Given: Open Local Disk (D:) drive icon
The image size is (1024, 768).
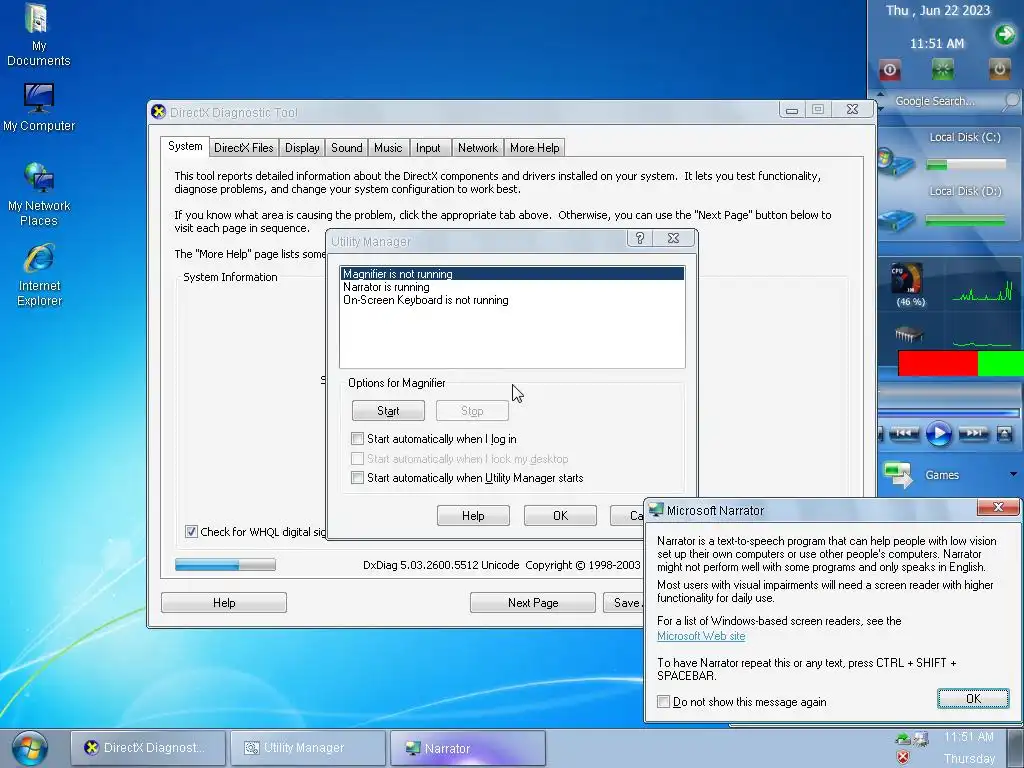Looking at the screenshot, I should click(x=896, y=220).
